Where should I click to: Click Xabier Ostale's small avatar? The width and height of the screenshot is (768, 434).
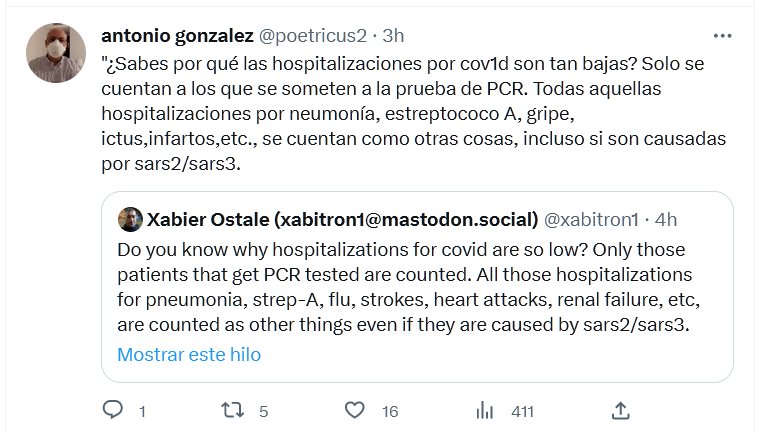click(x=129, y=220)
